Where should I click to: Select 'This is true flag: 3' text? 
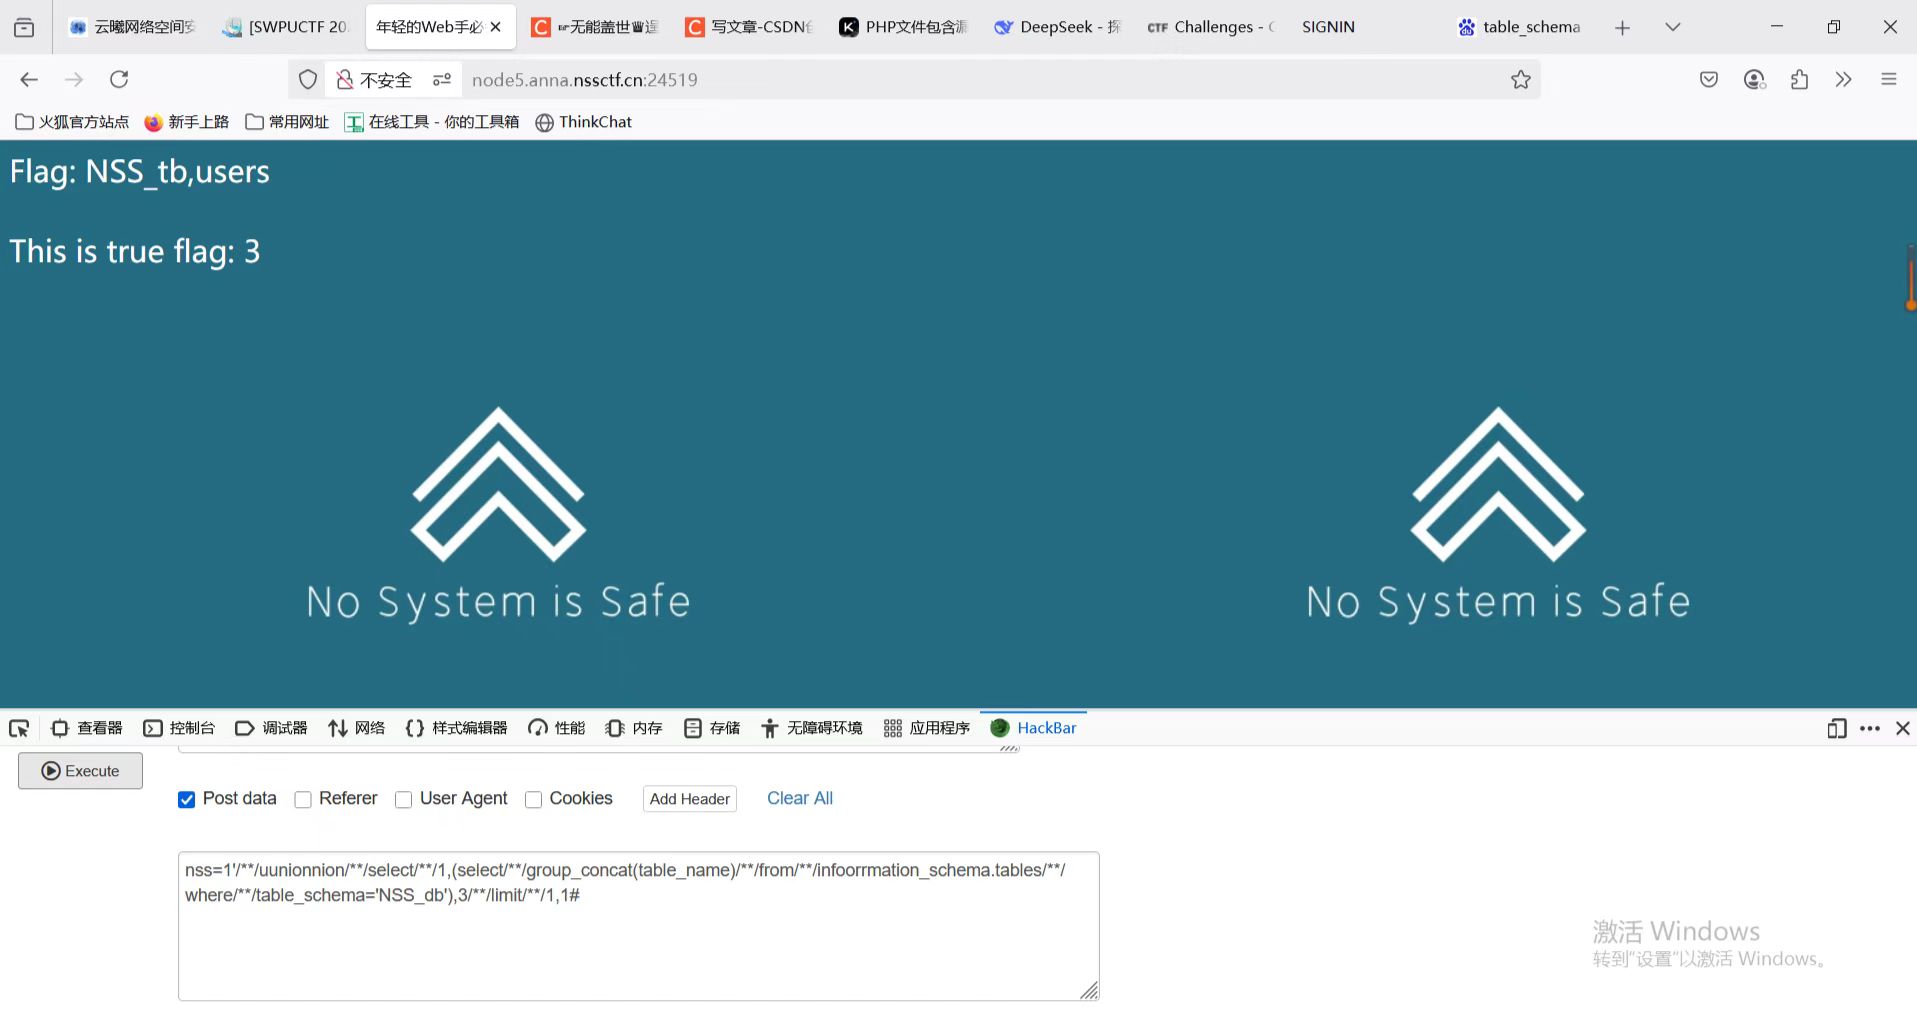(x=135, y=251)
